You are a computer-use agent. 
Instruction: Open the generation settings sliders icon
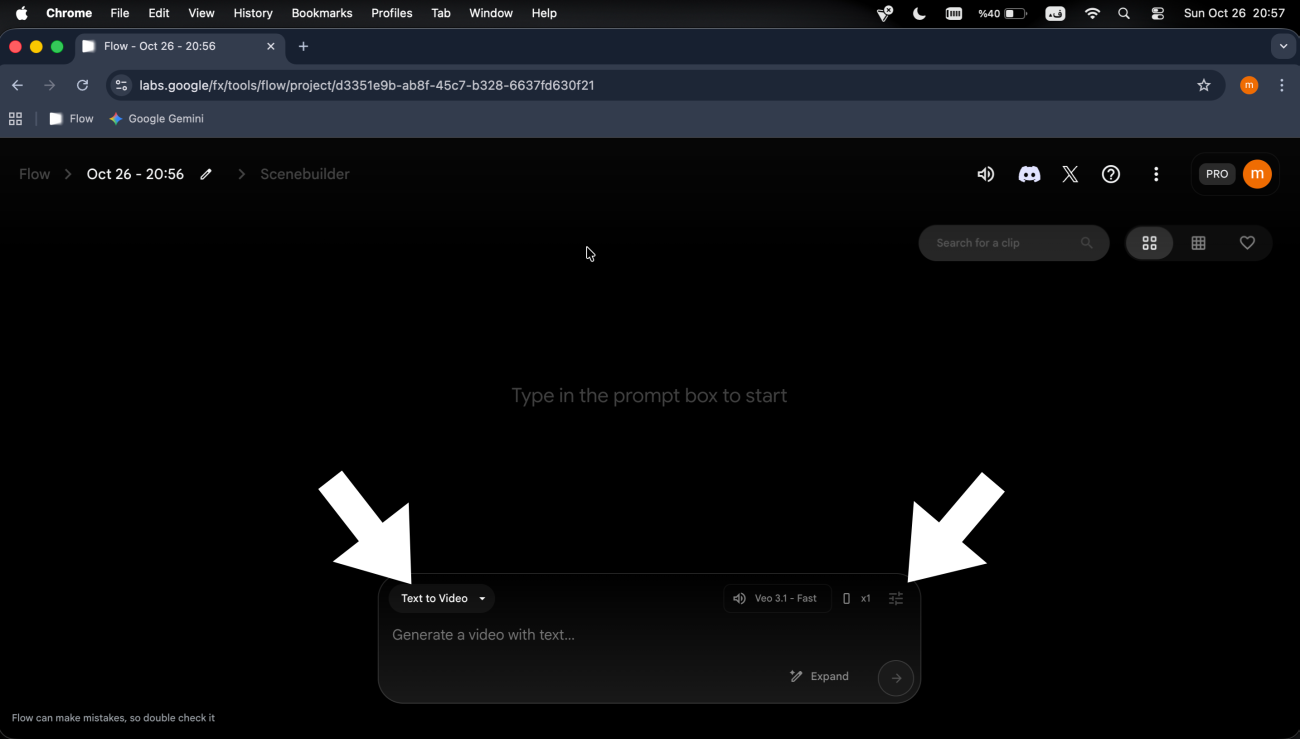tap(896, 598)
